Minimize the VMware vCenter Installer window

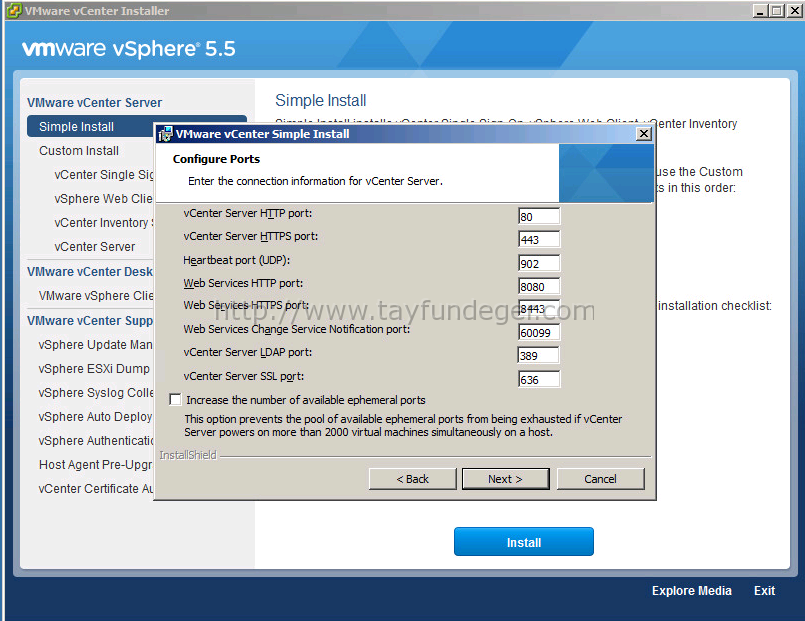point(760,10)
